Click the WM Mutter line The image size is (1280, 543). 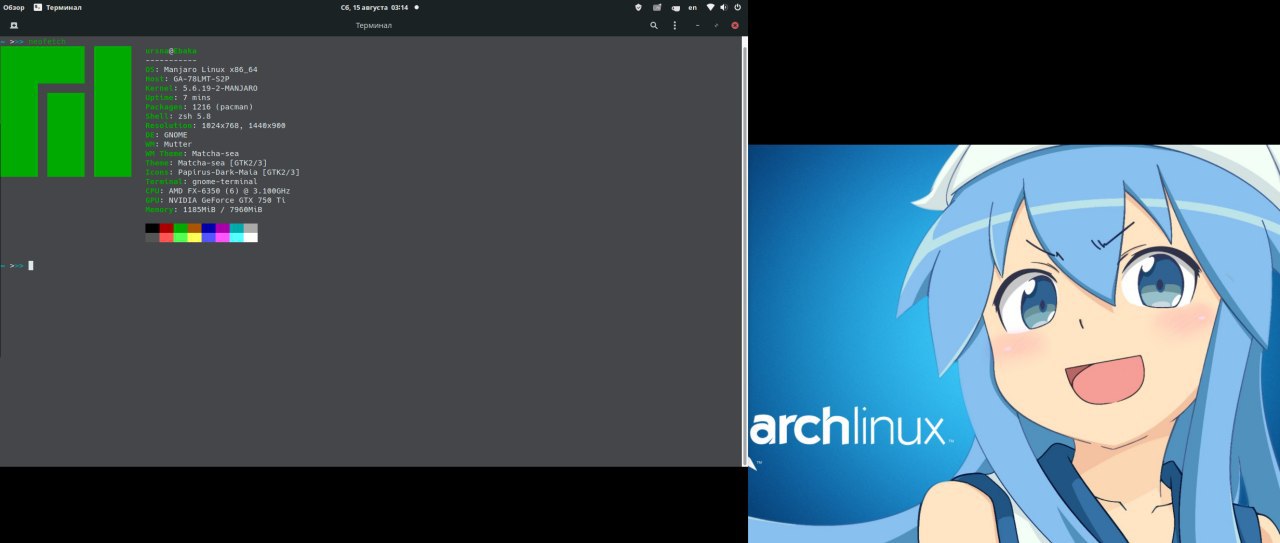168,144
